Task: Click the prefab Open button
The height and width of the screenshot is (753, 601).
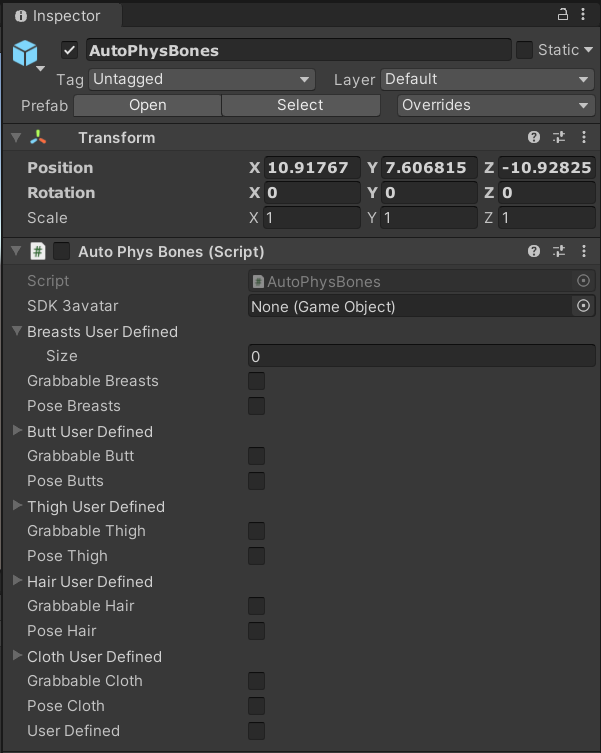Action: (x=147, y=105)
